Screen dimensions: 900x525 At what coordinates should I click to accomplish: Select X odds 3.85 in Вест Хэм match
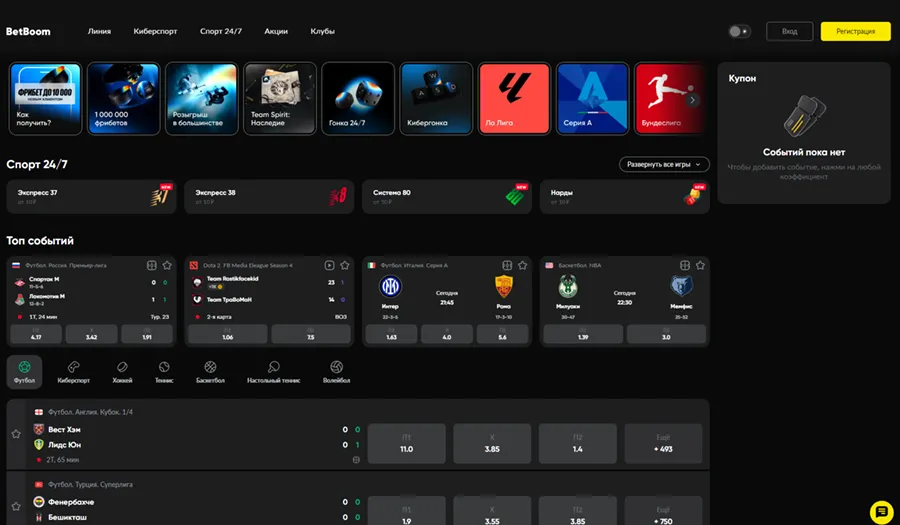[x=492, y=444]
